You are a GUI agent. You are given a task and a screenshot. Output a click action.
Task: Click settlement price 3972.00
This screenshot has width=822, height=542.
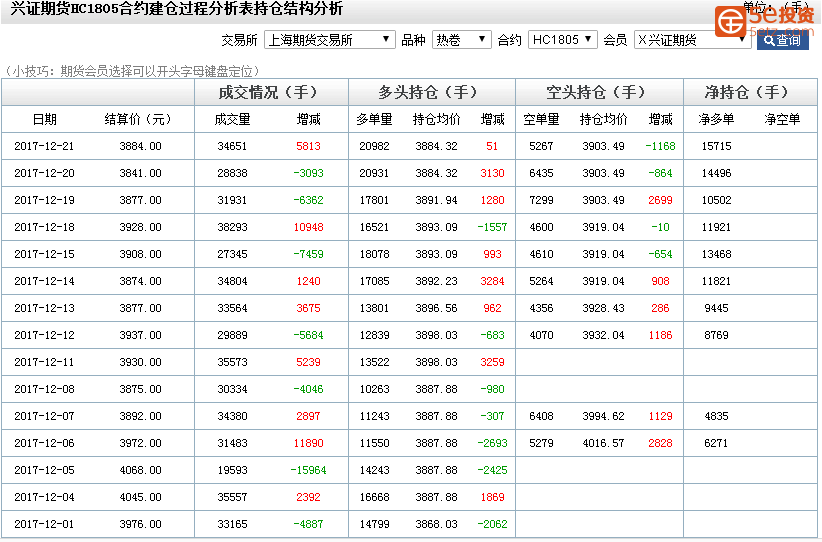[140, 443]
